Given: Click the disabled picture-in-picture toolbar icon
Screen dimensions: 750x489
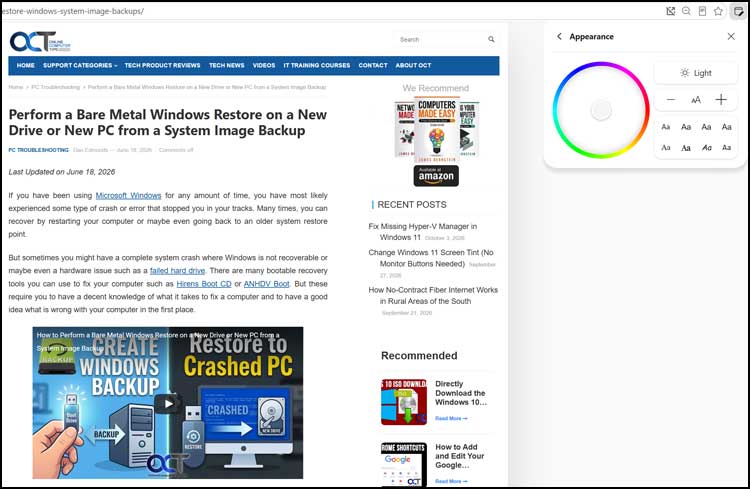Looking at the screenshot, I should 671,11.
